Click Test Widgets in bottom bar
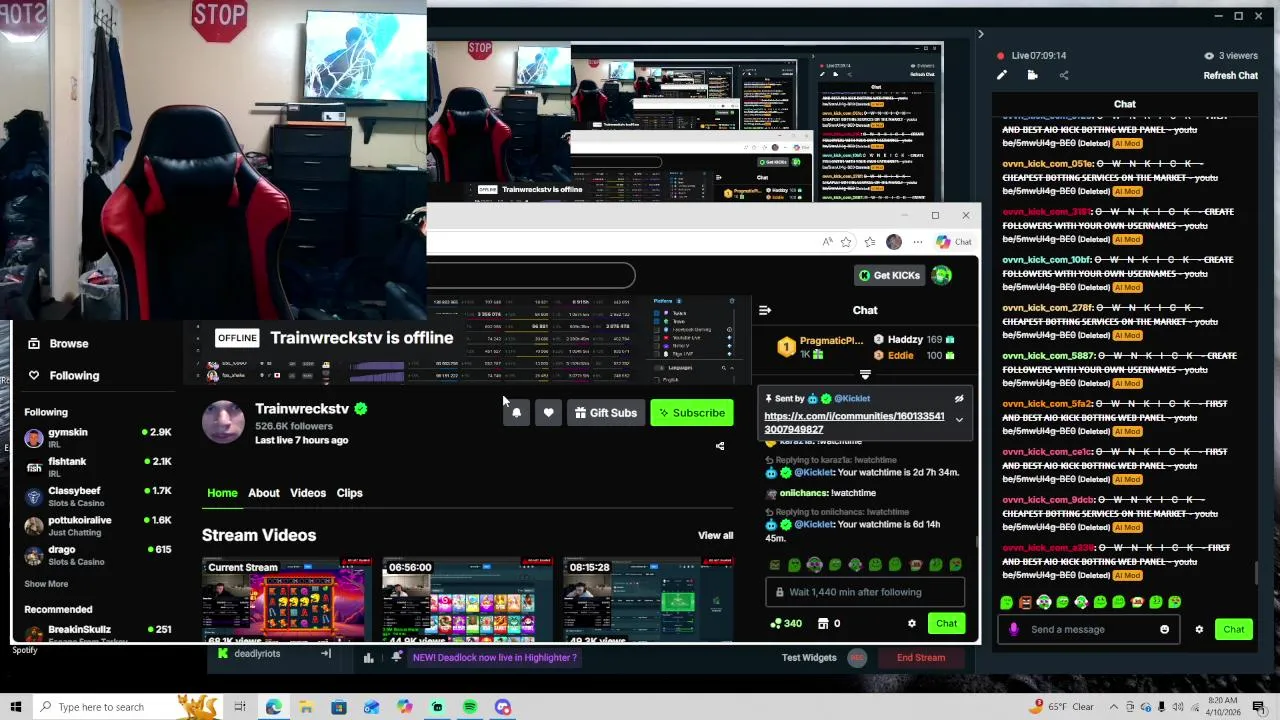 (x=809, y=657)
